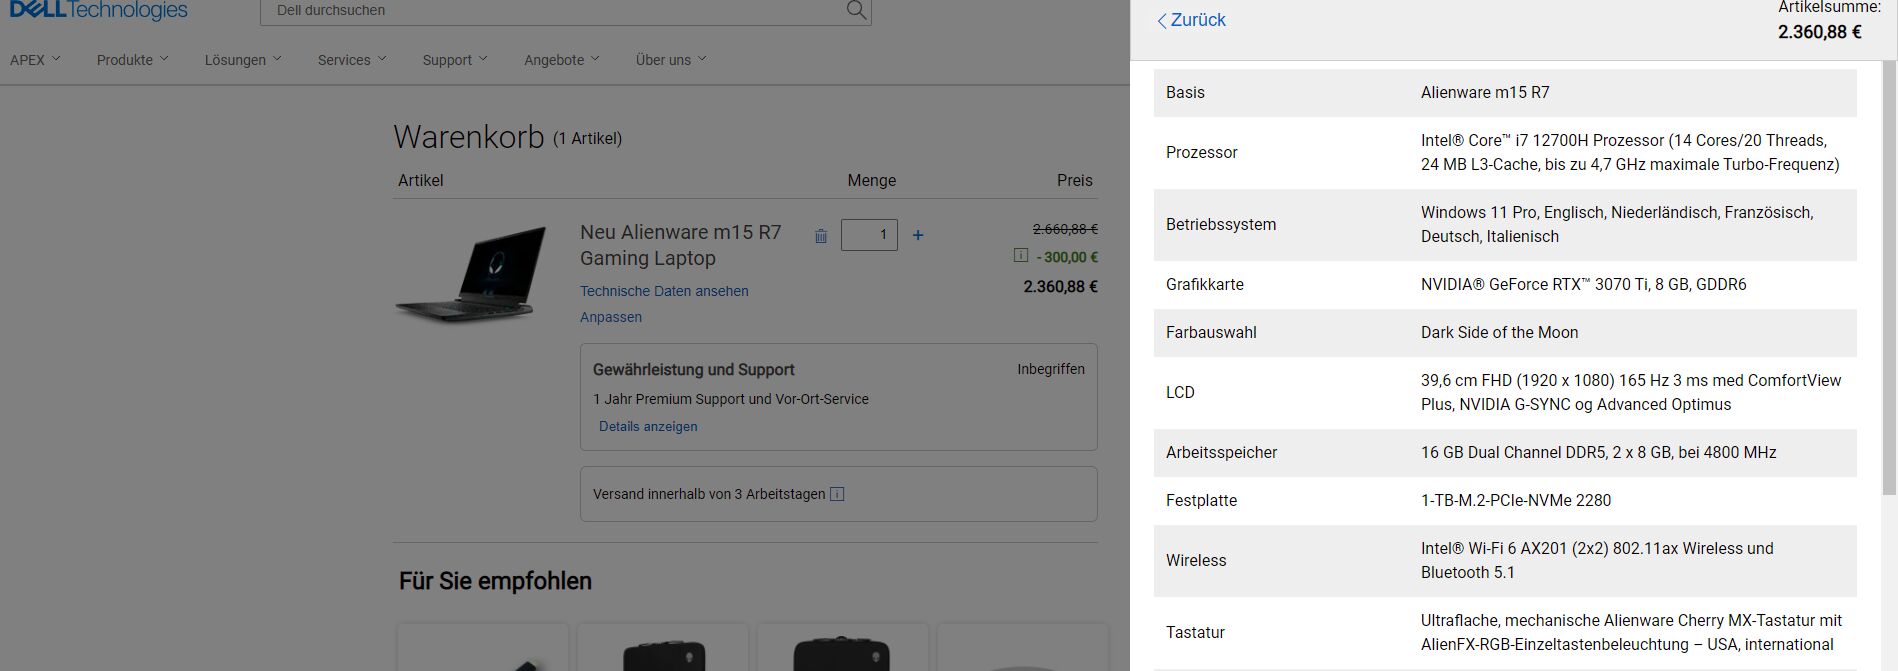1898x671 pixels.
Task: Expand the APEX menu
Action: pyautogui.click(x=35, y=60)
